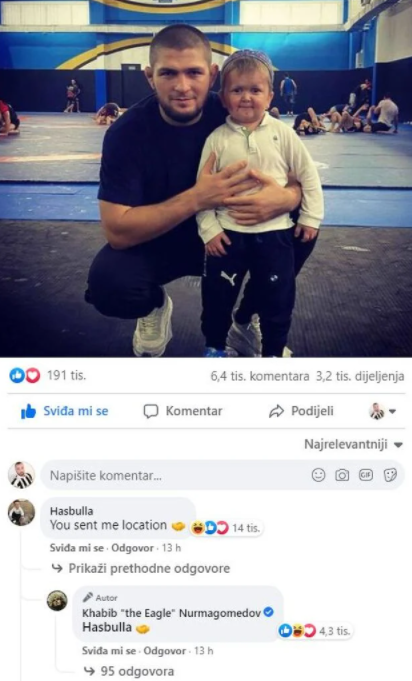Expand the Najrelevantniji comment sort dropdown
The image size is (412, 681).
tap(353, 444)
